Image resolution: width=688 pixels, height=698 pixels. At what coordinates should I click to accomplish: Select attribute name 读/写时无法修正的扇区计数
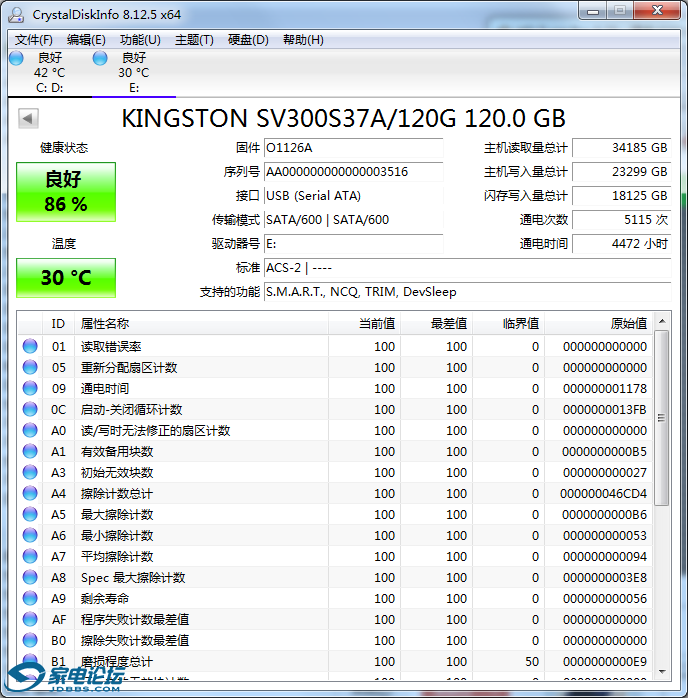pos(155,430)
